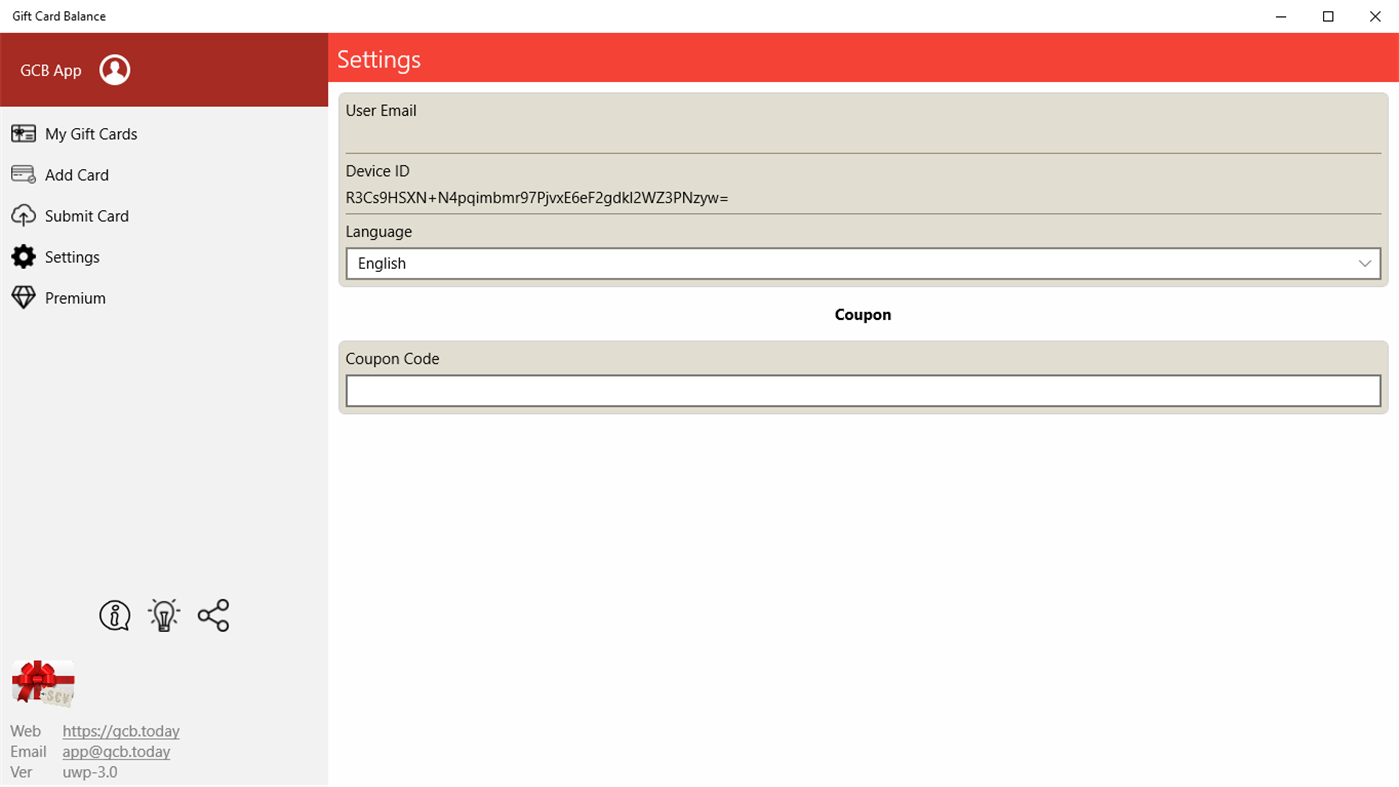Switch to the Settings page header
Image resolution: width=1399 pixels, height=787 pixels.
378,59
